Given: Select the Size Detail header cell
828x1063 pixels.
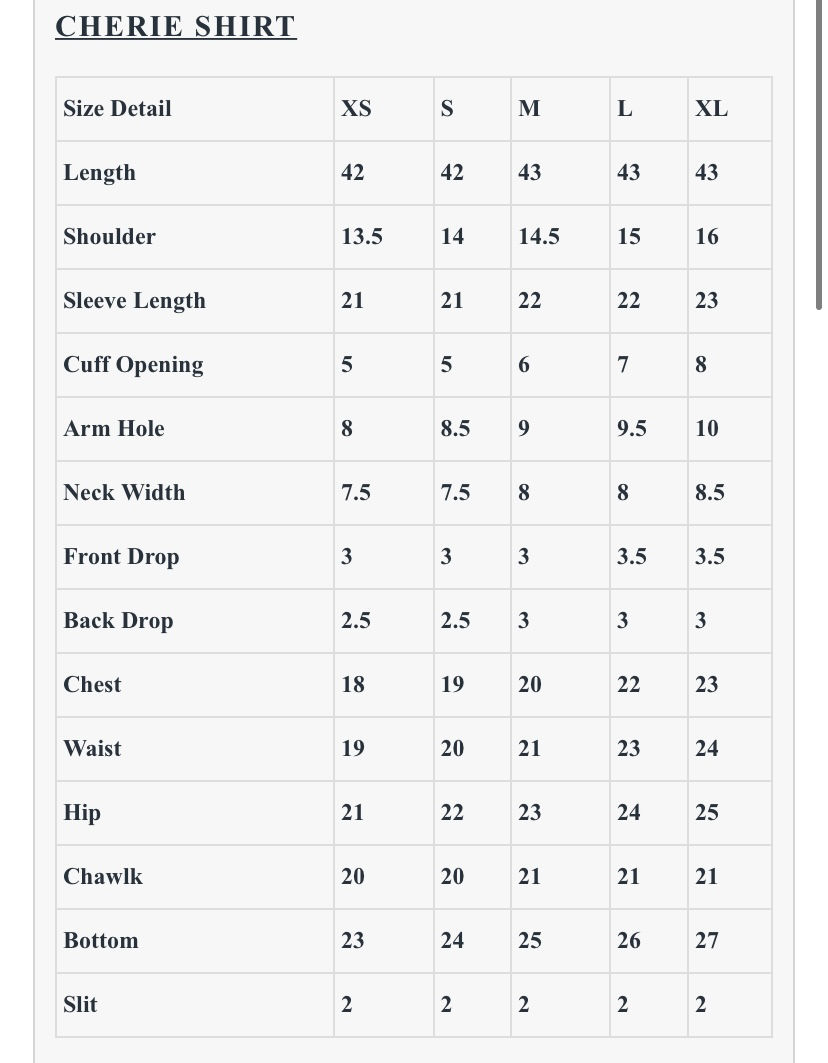Looking at the screenshot, I should tap(117, 109).
